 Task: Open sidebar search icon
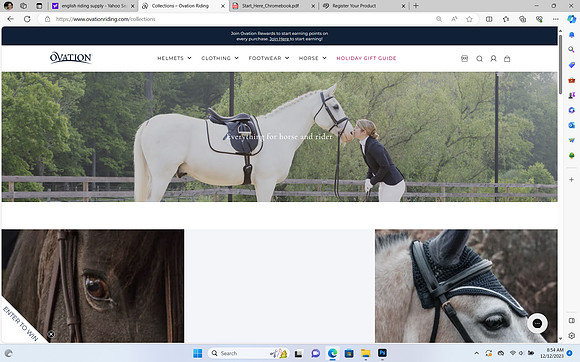[x=571, y=50]
